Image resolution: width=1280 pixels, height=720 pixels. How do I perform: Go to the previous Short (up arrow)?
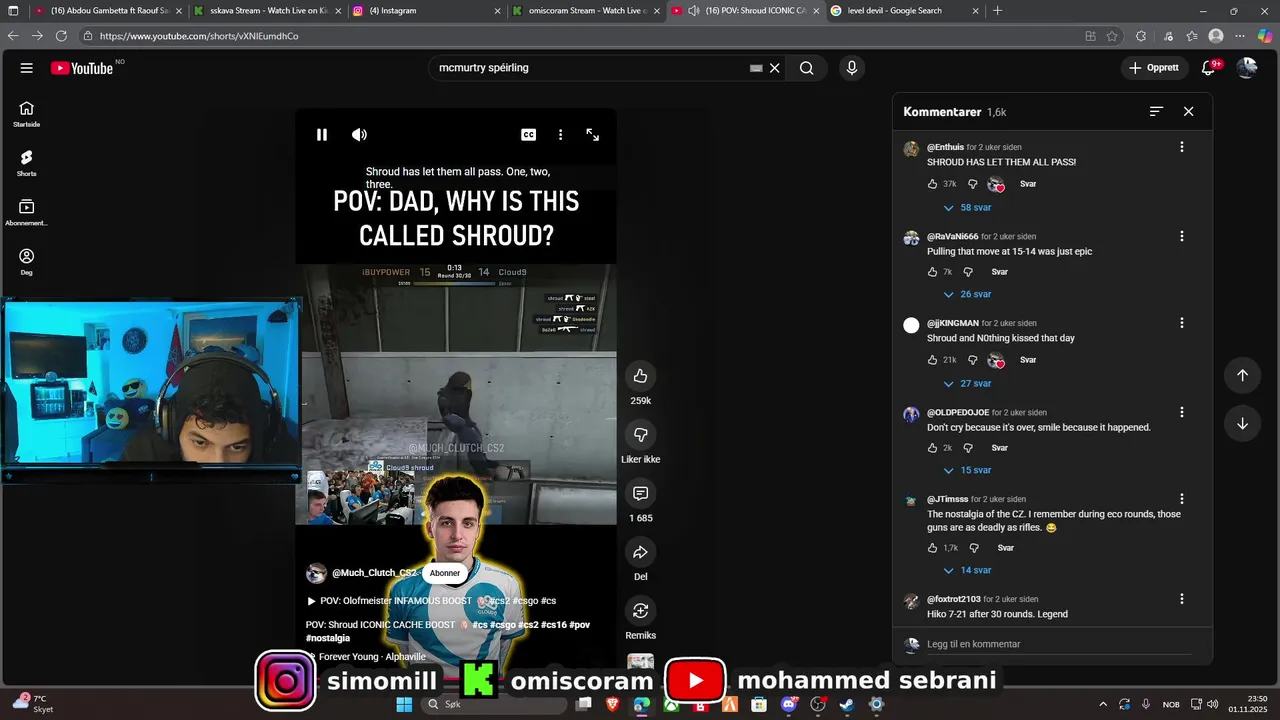coord(1242,375)
